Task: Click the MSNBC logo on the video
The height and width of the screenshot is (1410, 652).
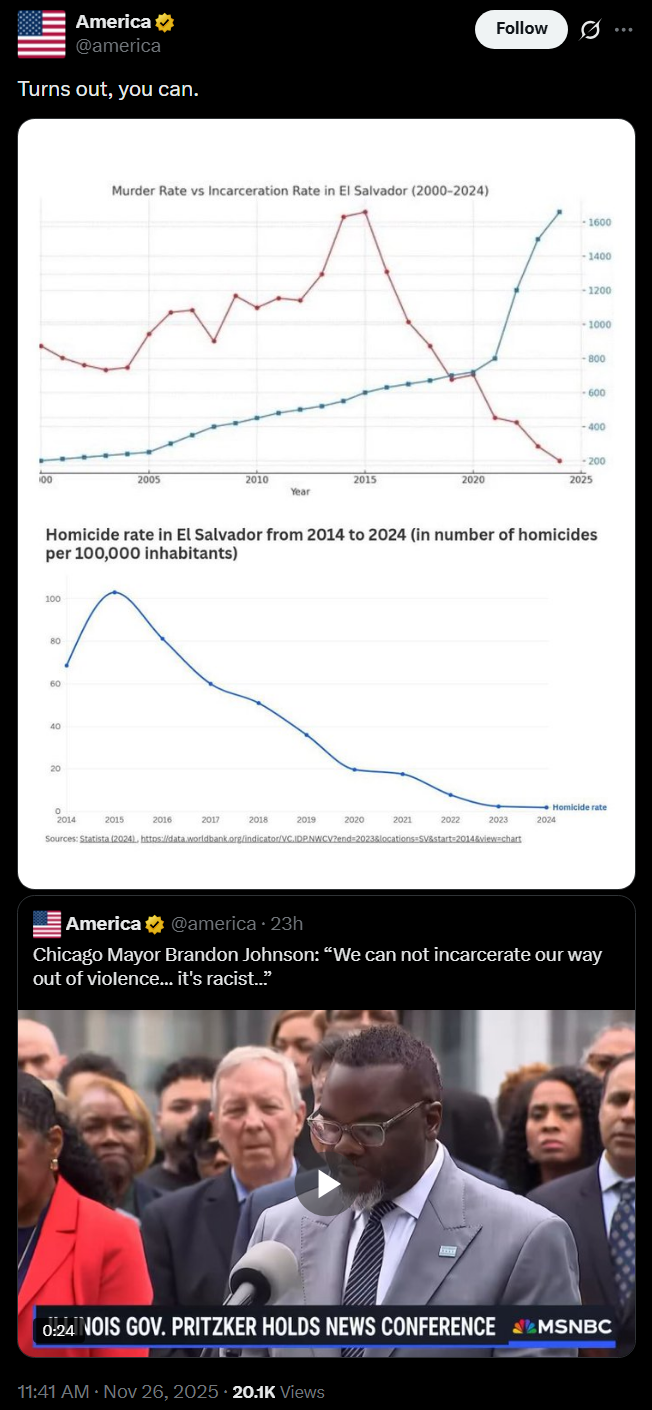Action: [x=561, y=1327]
